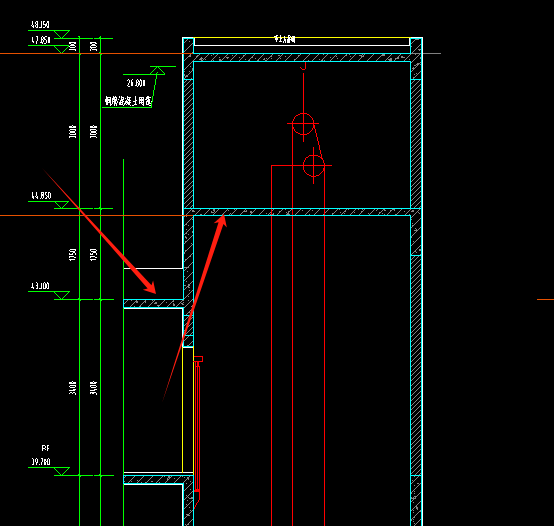The width and height of the screenshot is (554, 526).
Task: Select the white label text on the shaft roof
Action: (x=285, y=39)
